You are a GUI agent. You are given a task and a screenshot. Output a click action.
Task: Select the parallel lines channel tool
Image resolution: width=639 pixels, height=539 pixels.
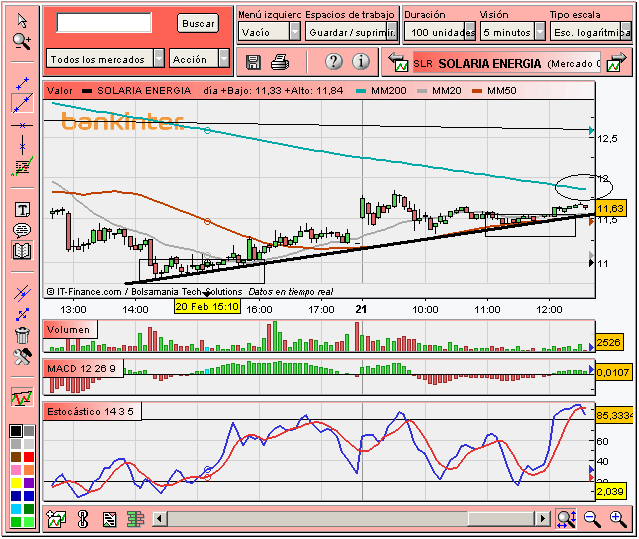tap(22, 293)
